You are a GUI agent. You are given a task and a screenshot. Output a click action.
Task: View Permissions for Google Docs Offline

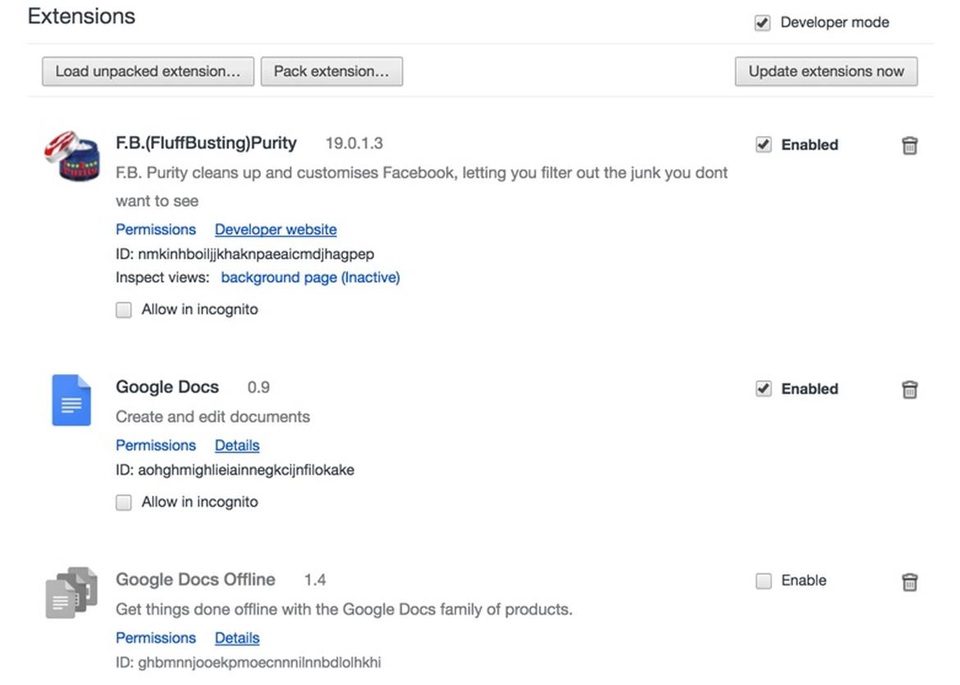[x=156, y=638]
